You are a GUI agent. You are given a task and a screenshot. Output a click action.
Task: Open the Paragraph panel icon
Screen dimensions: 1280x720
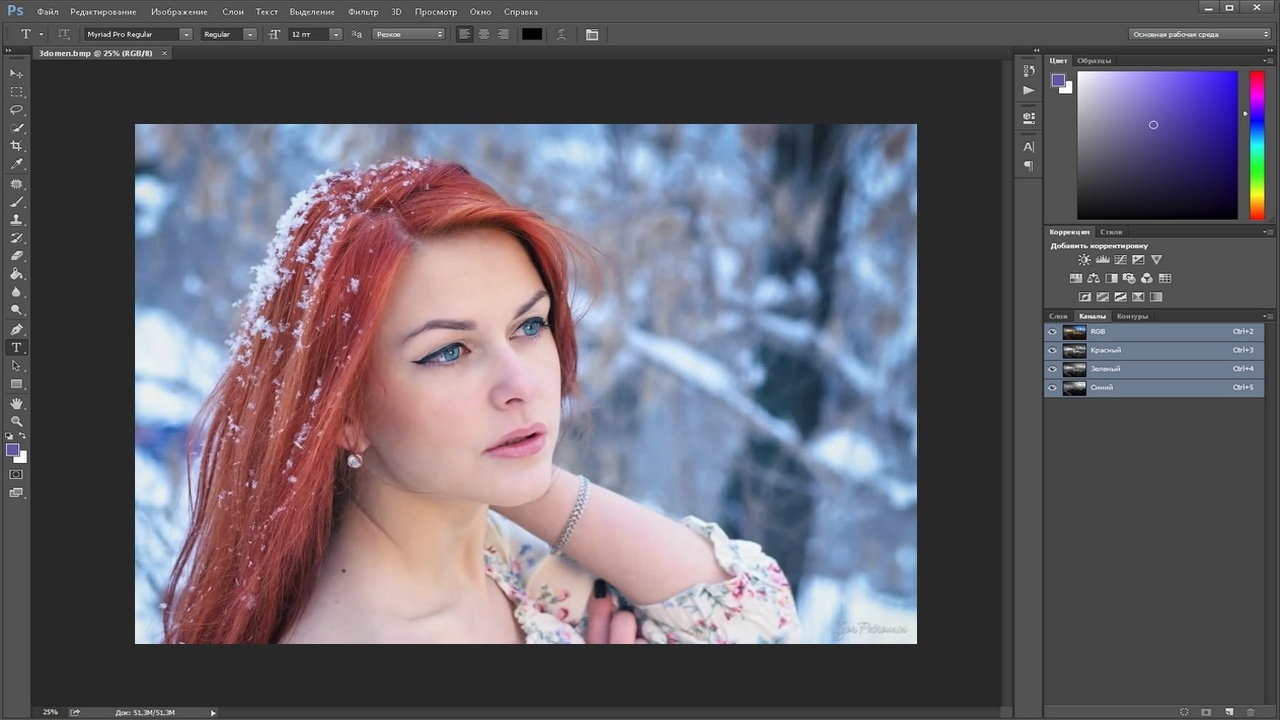(x=1029, y=166)
